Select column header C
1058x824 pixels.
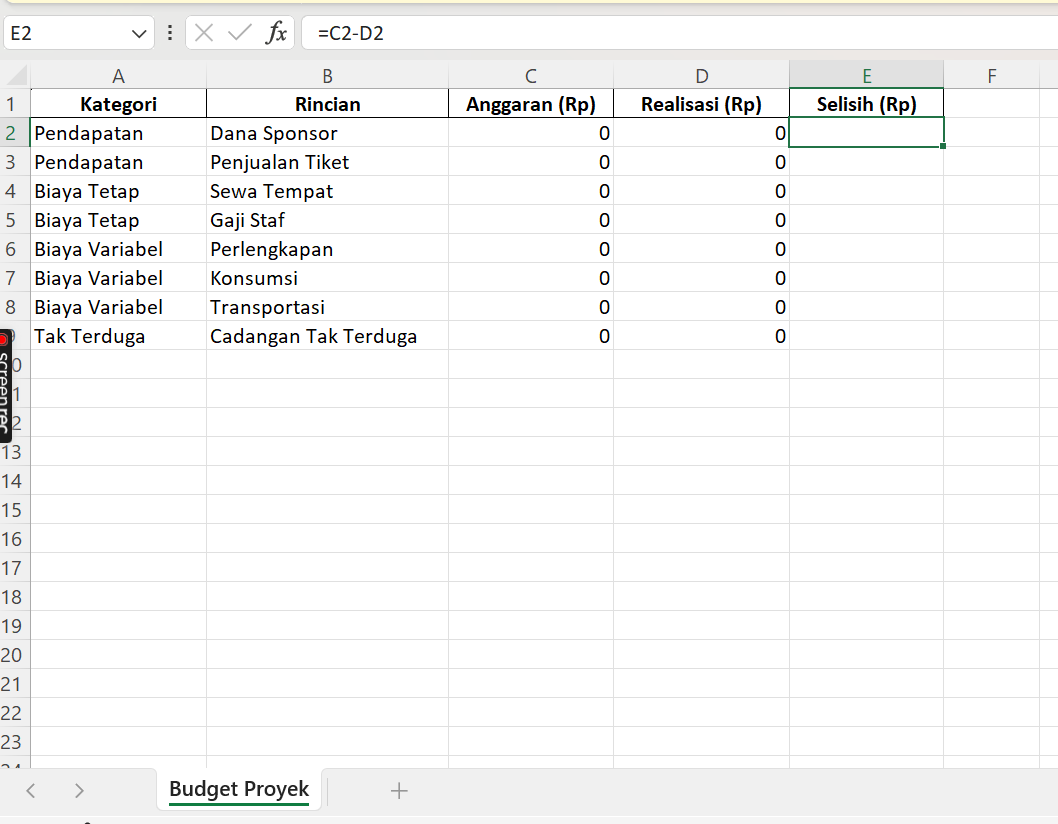point(530,75)
